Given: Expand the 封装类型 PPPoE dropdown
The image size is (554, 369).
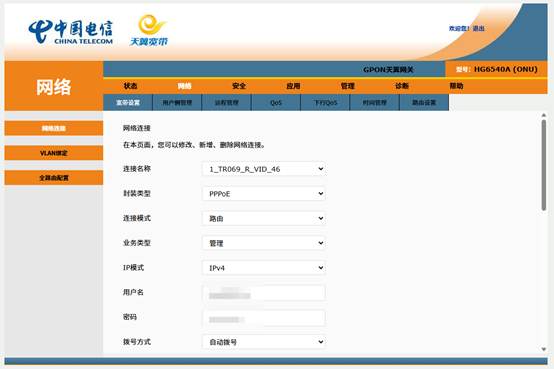Looking at the screenshot, I should [264, 194].
